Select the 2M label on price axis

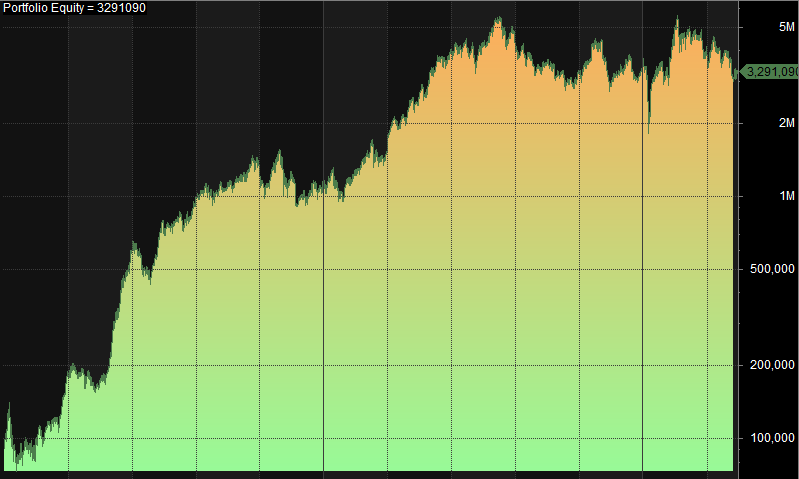point(786,123)
